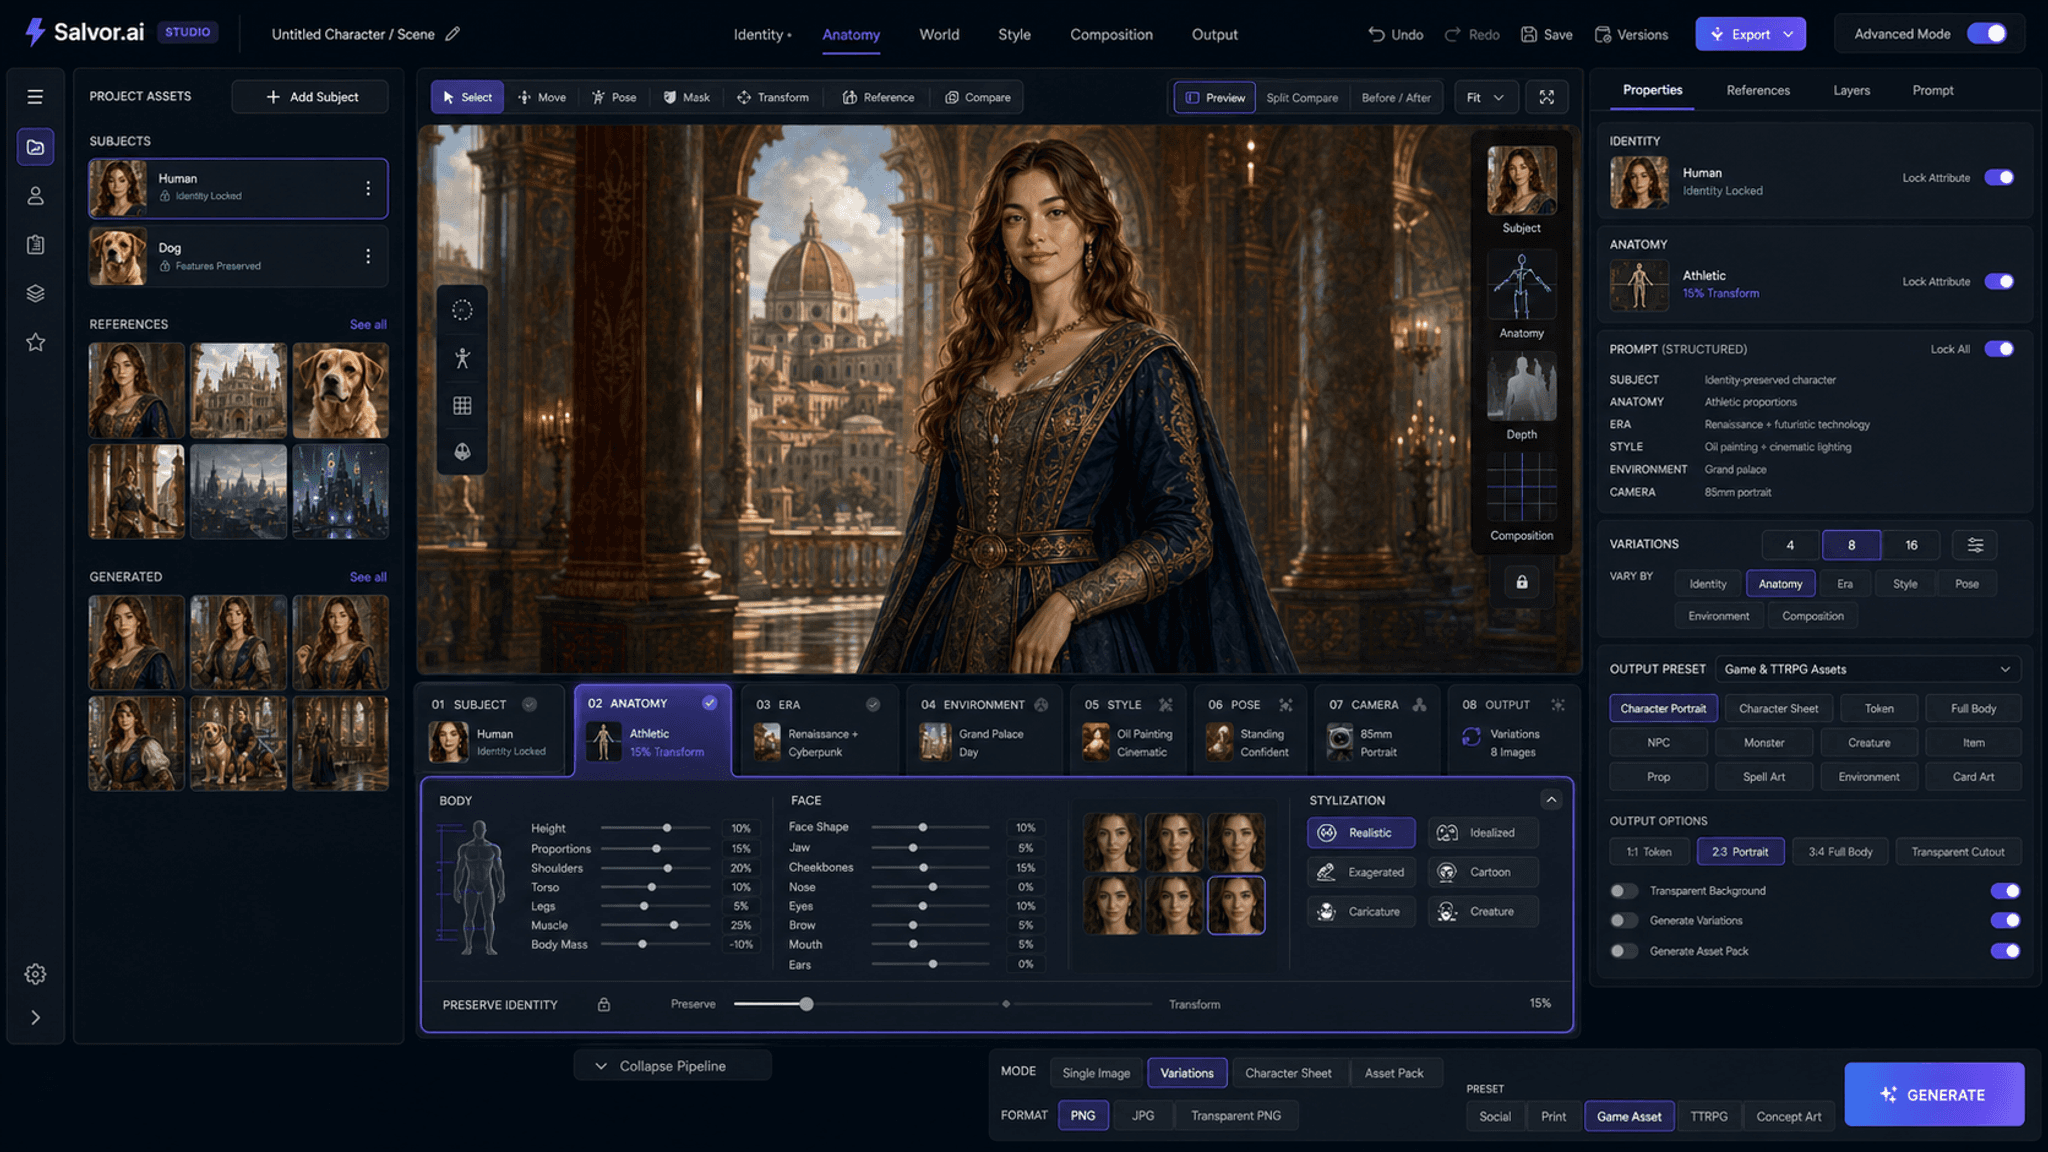Toggle Anatomy Lock Attribute switch
This screenshot has width=2048, height=1152.
point(1999,282)
